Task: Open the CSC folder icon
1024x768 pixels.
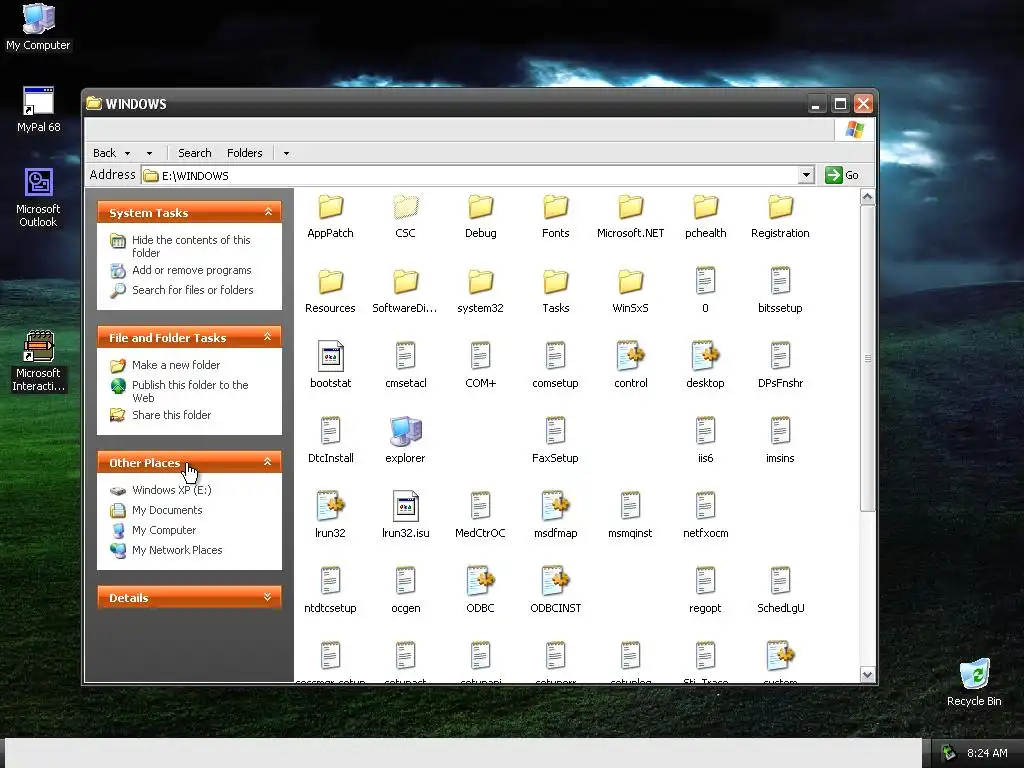Action: 406,207
